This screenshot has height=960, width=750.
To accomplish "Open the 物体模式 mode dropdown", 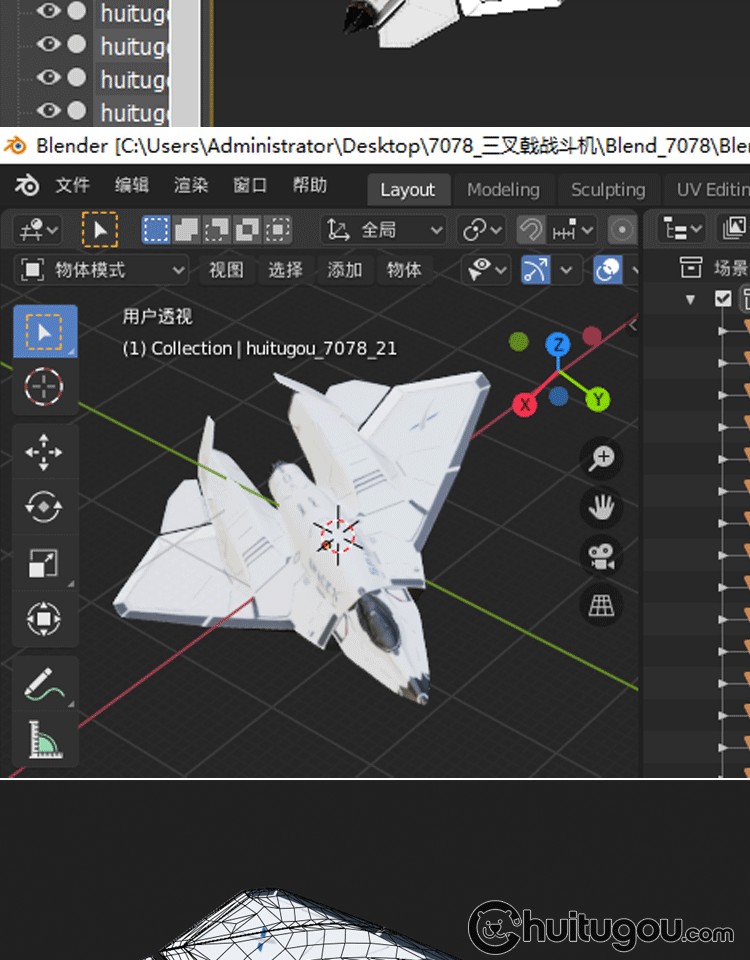I will [102, 270].
